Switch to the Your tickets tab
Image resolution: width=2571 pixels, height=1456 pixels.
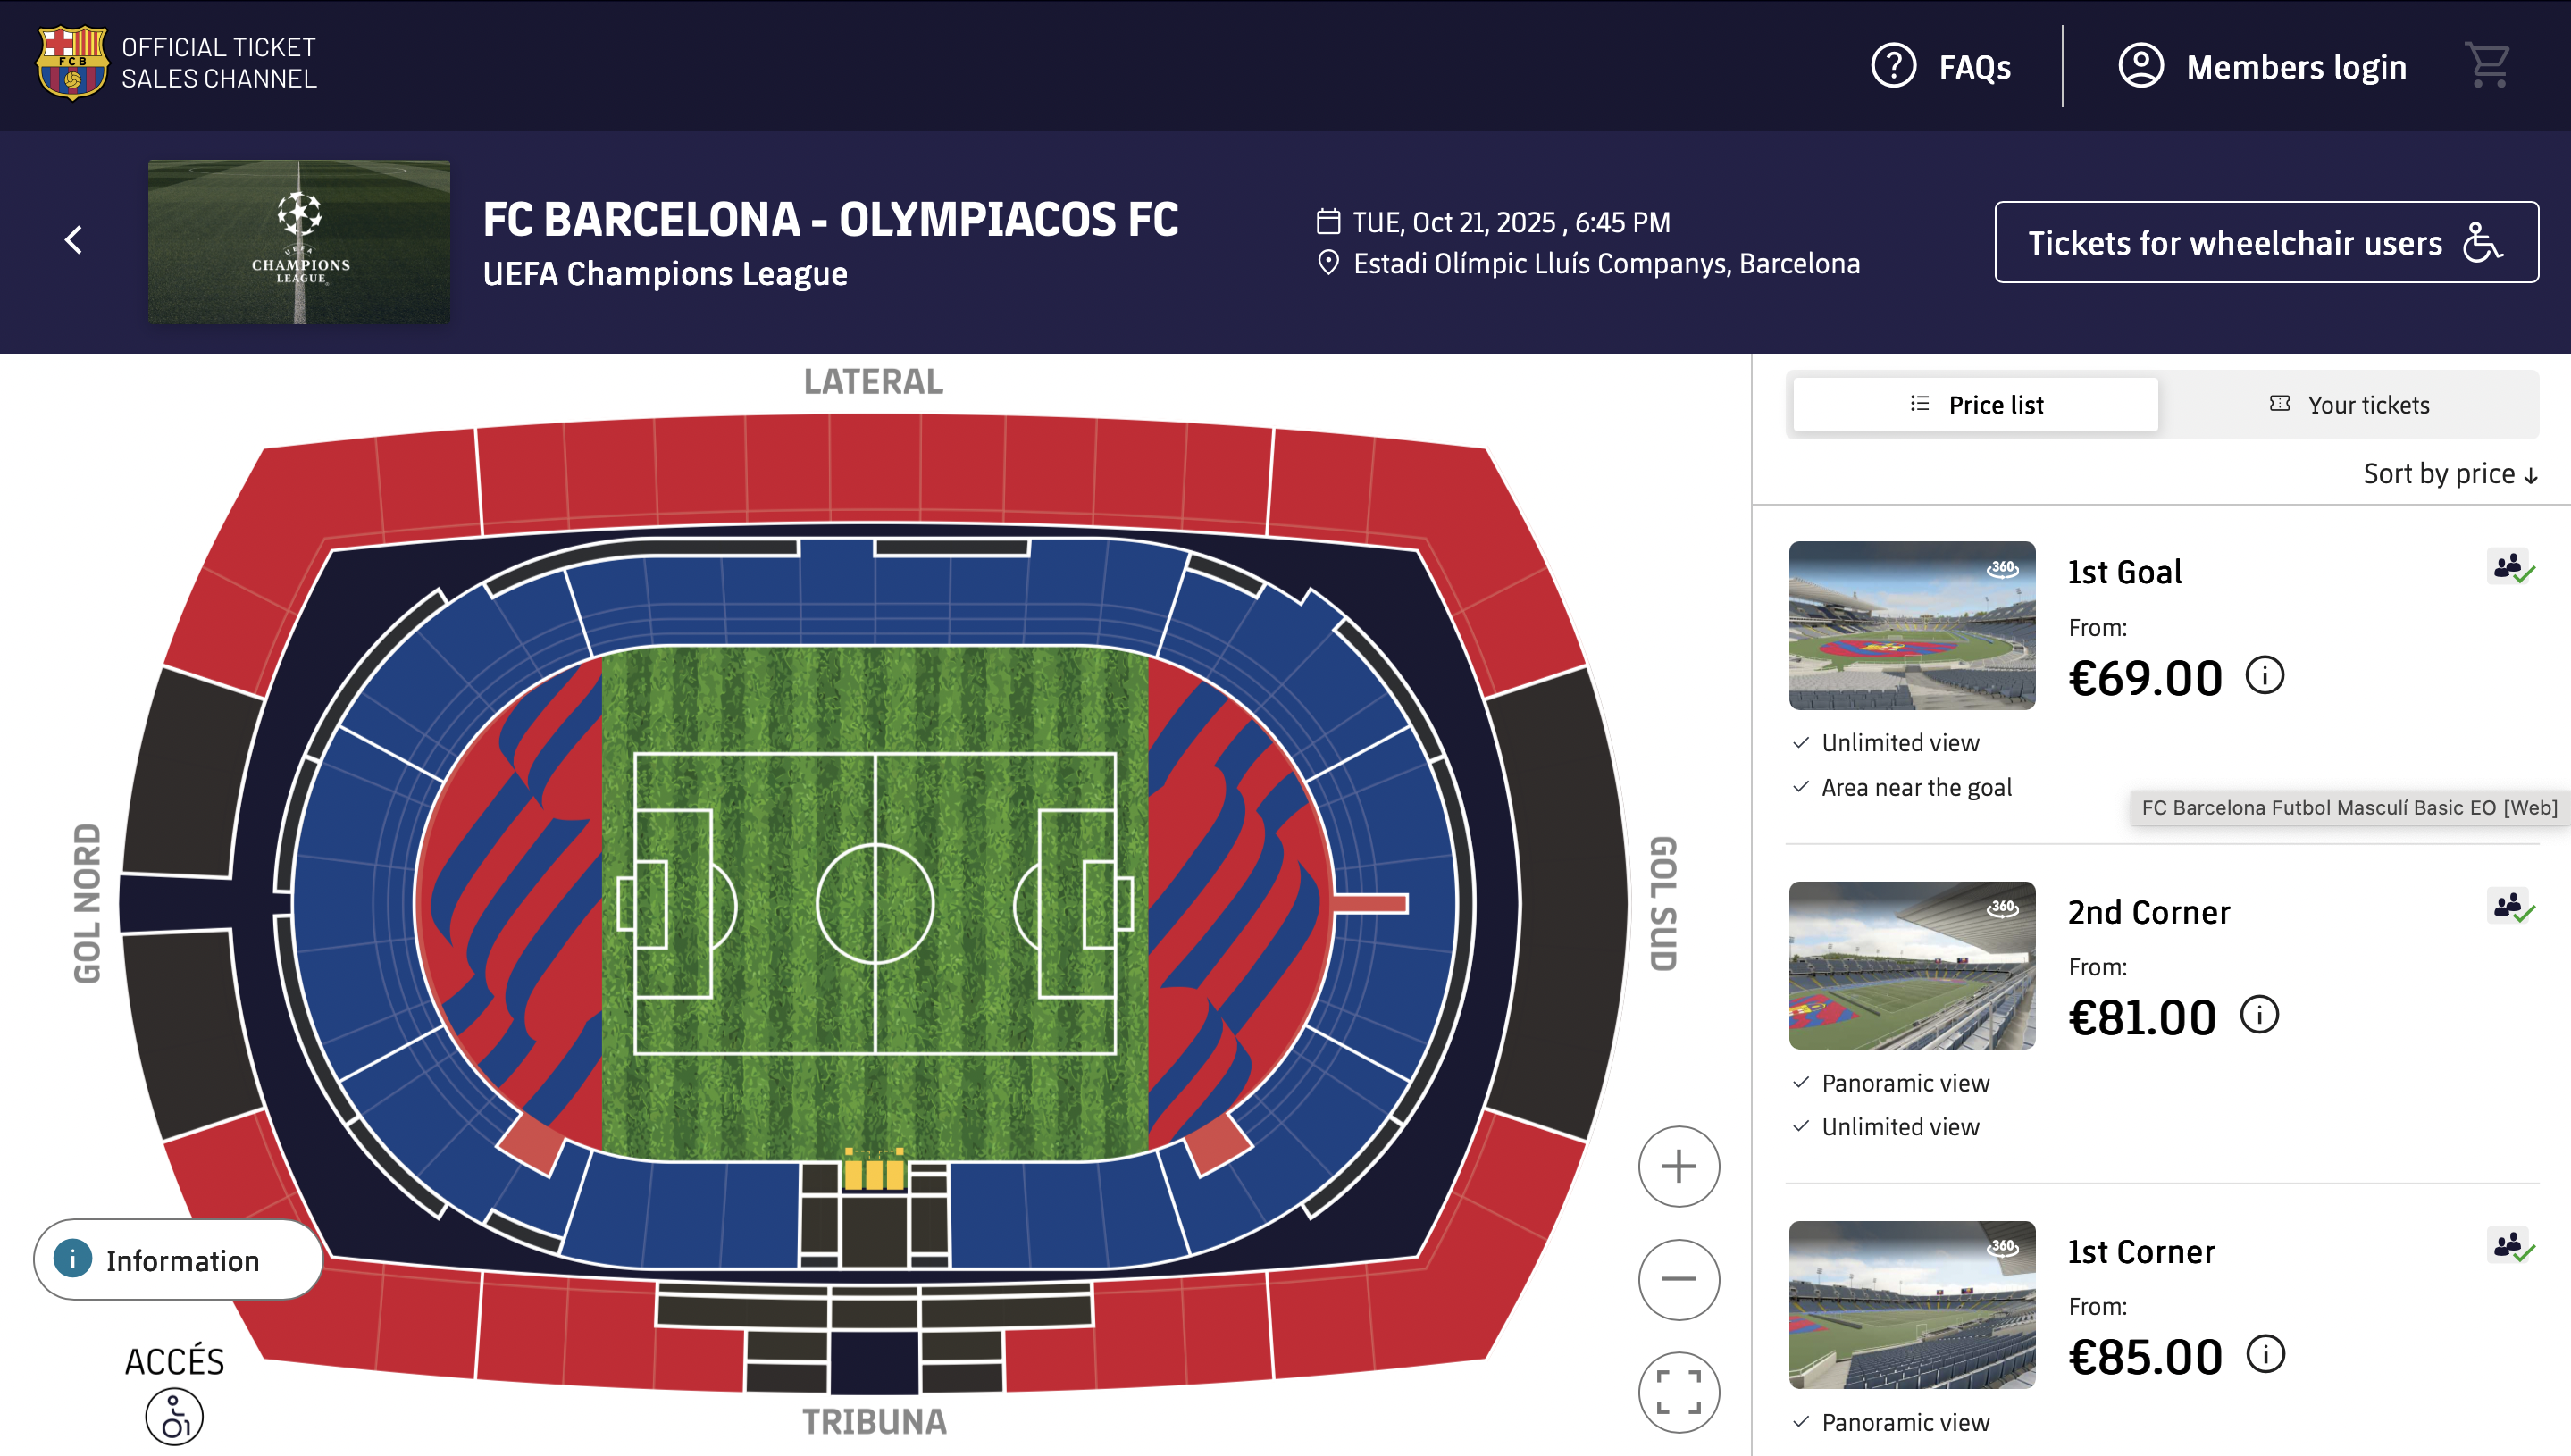[x=2348, y=405]
